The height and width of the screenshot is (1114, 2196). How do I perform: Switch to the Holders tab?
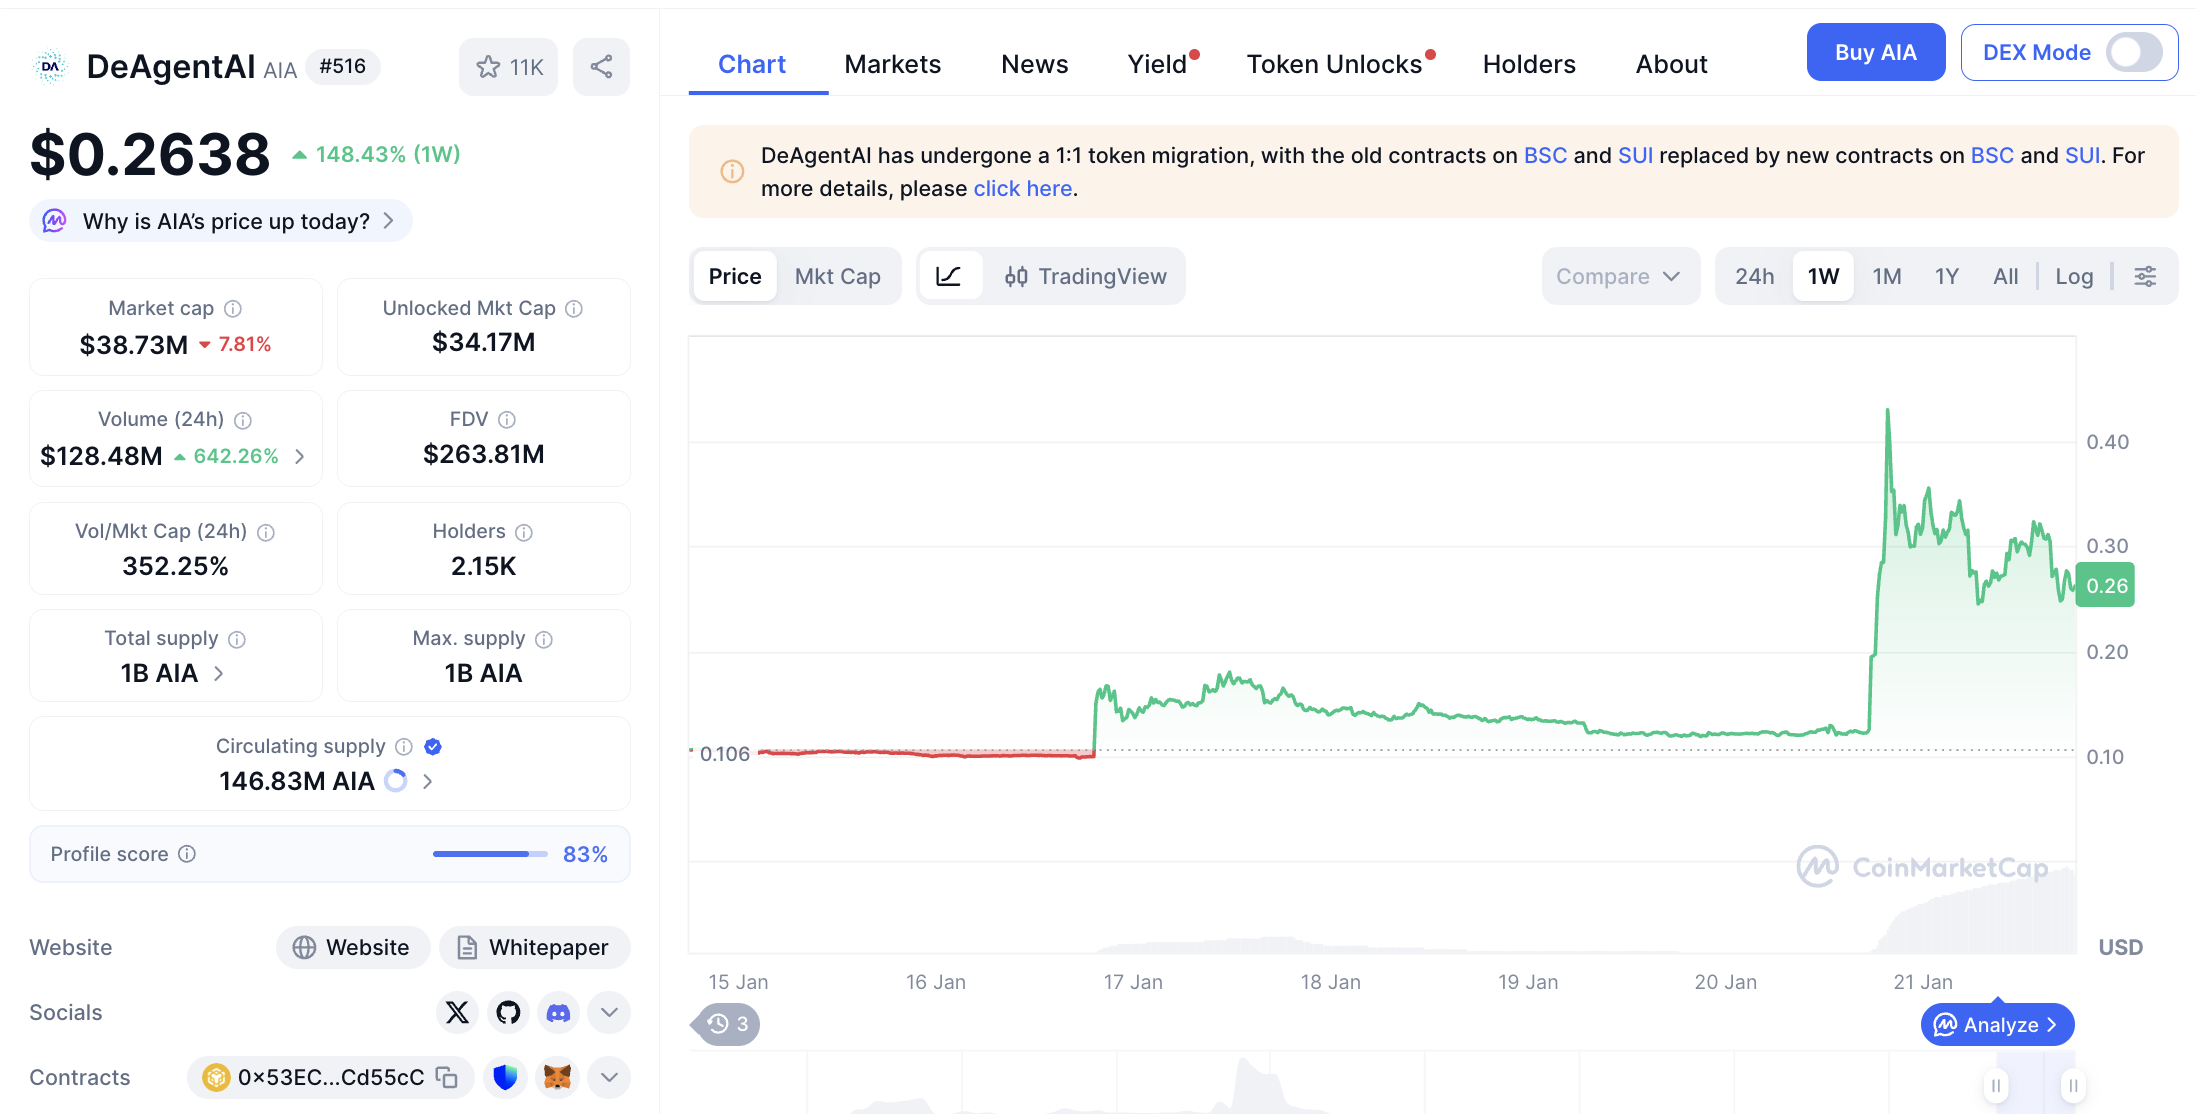pos(1528,64)
